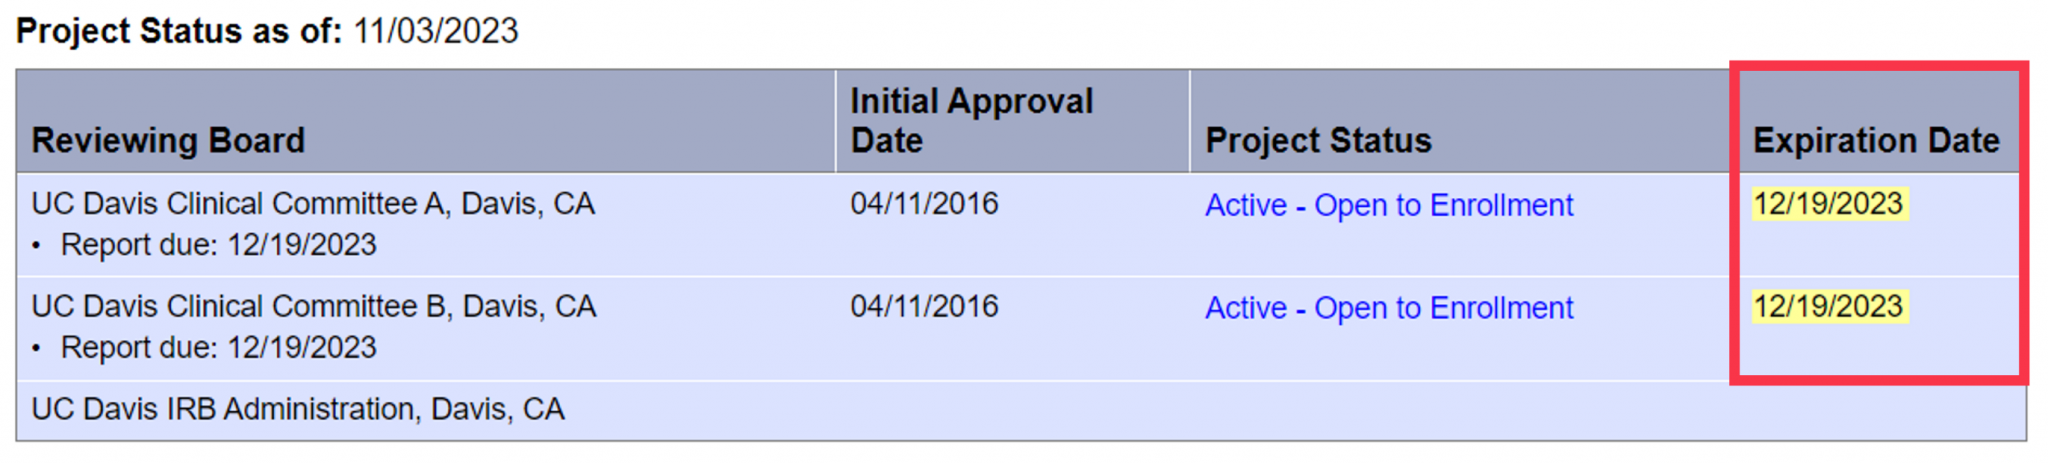Click the bullet point under Committee A
The width and height of the screenshot is (2048, 464).
pos(37,246)
